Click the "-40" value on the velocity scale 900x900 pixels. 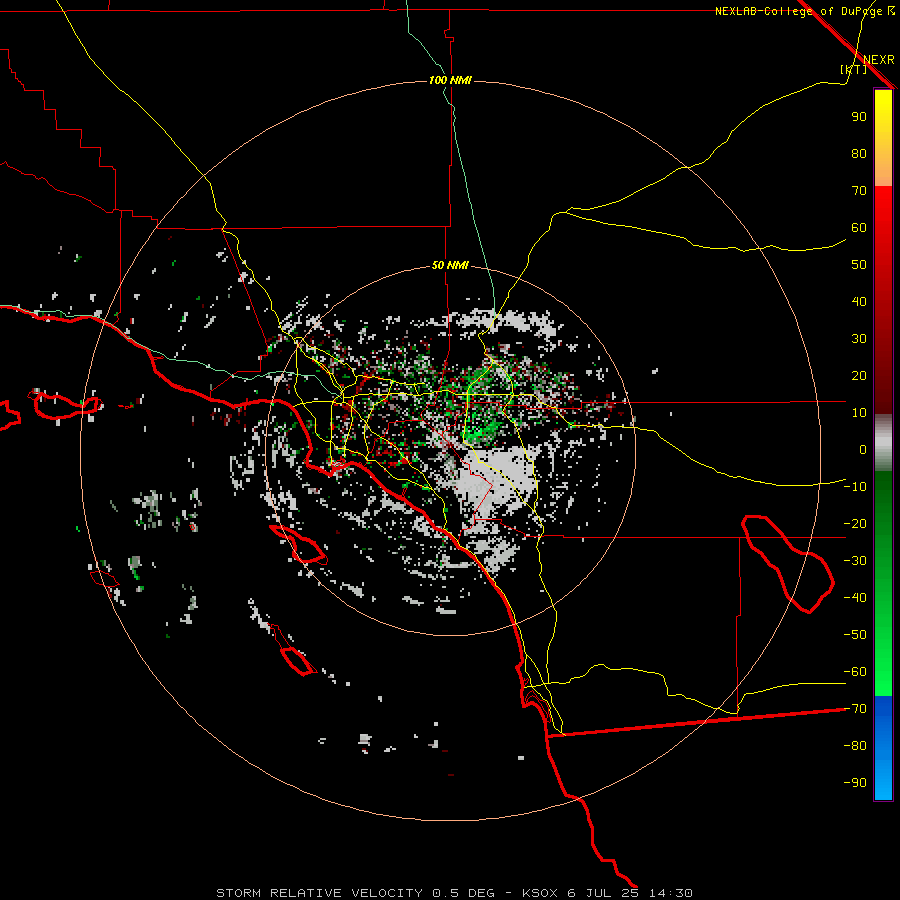[855, 598]
